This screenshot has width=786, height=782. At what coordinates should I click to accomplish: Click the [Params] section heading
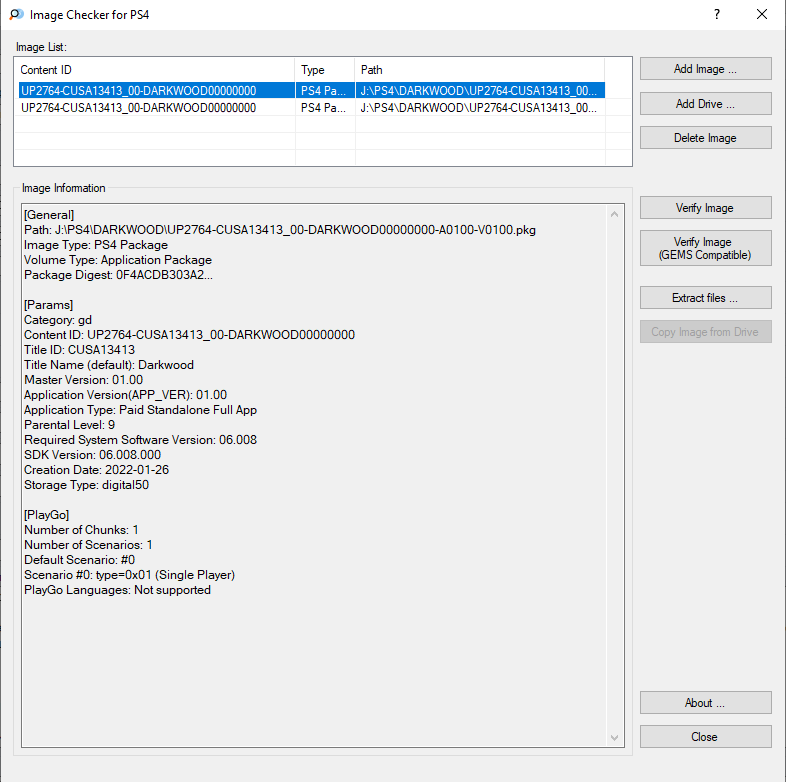(49, 305)
